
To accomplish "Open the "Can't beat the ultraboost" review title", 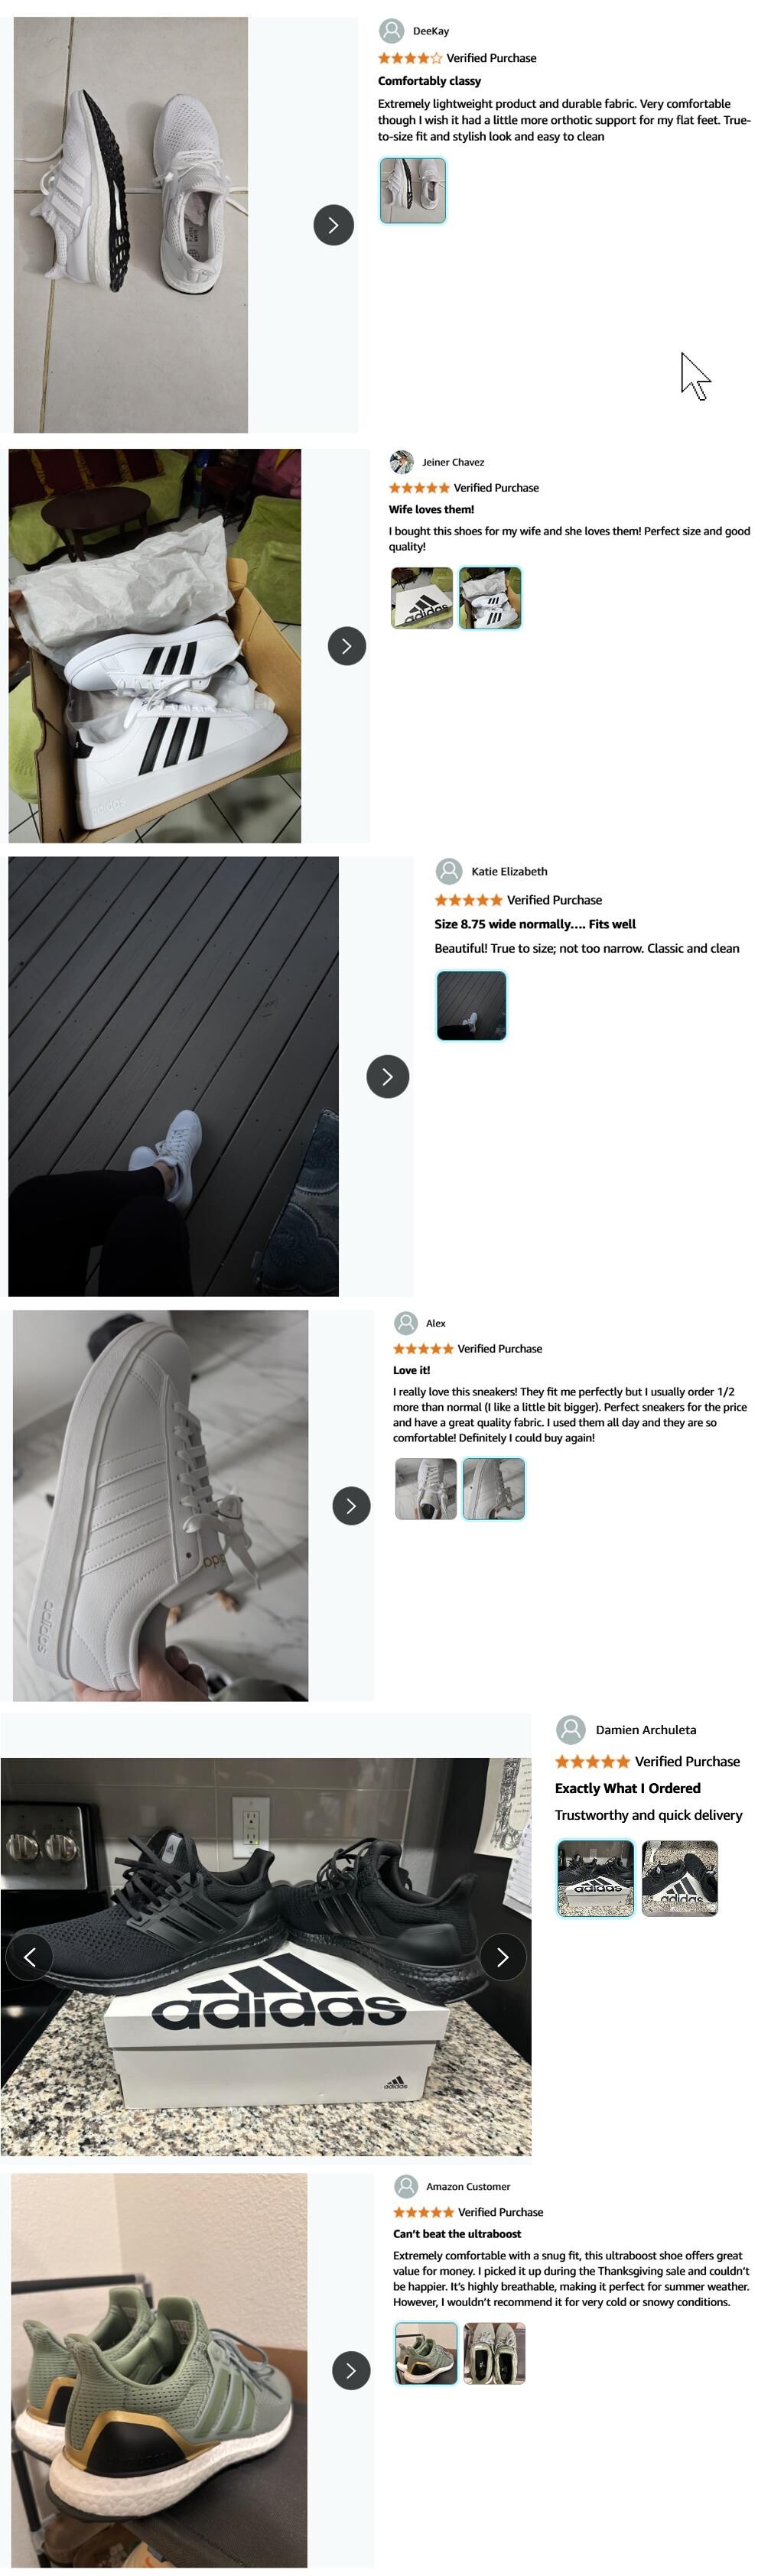I will 456,2233.
